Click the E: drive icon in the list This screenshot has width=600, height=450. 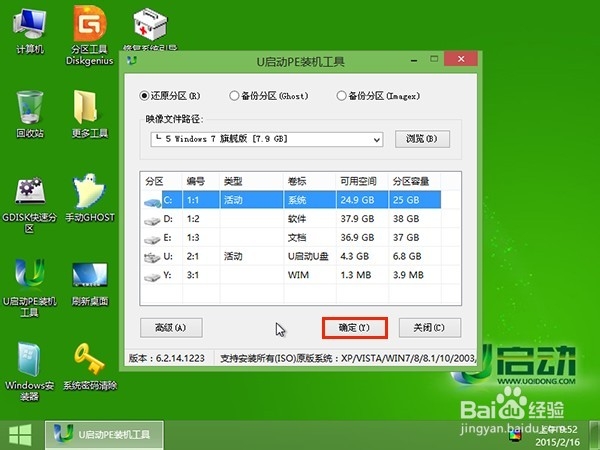pyautogui.click(x=152, y=239)
